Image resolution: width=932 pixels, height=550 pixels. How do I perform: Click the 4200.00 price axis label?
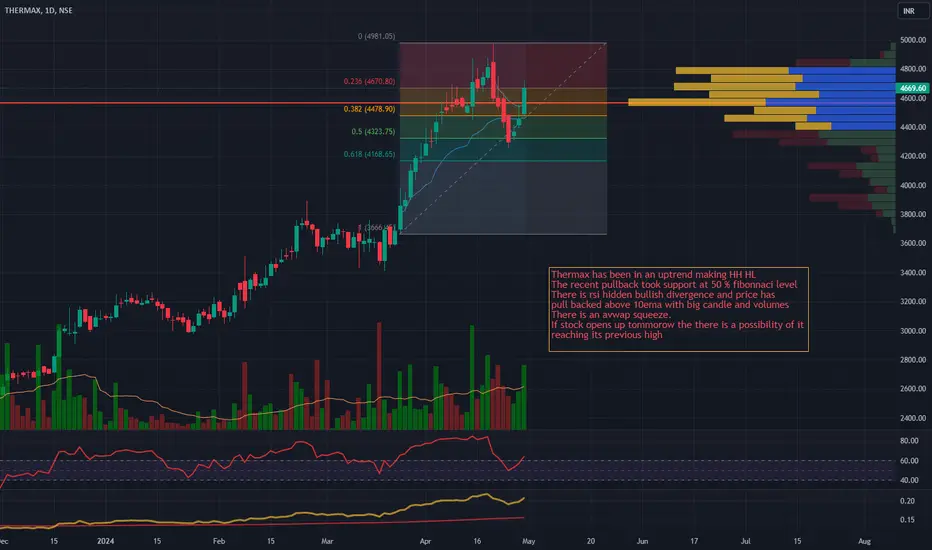click(913, 156)
